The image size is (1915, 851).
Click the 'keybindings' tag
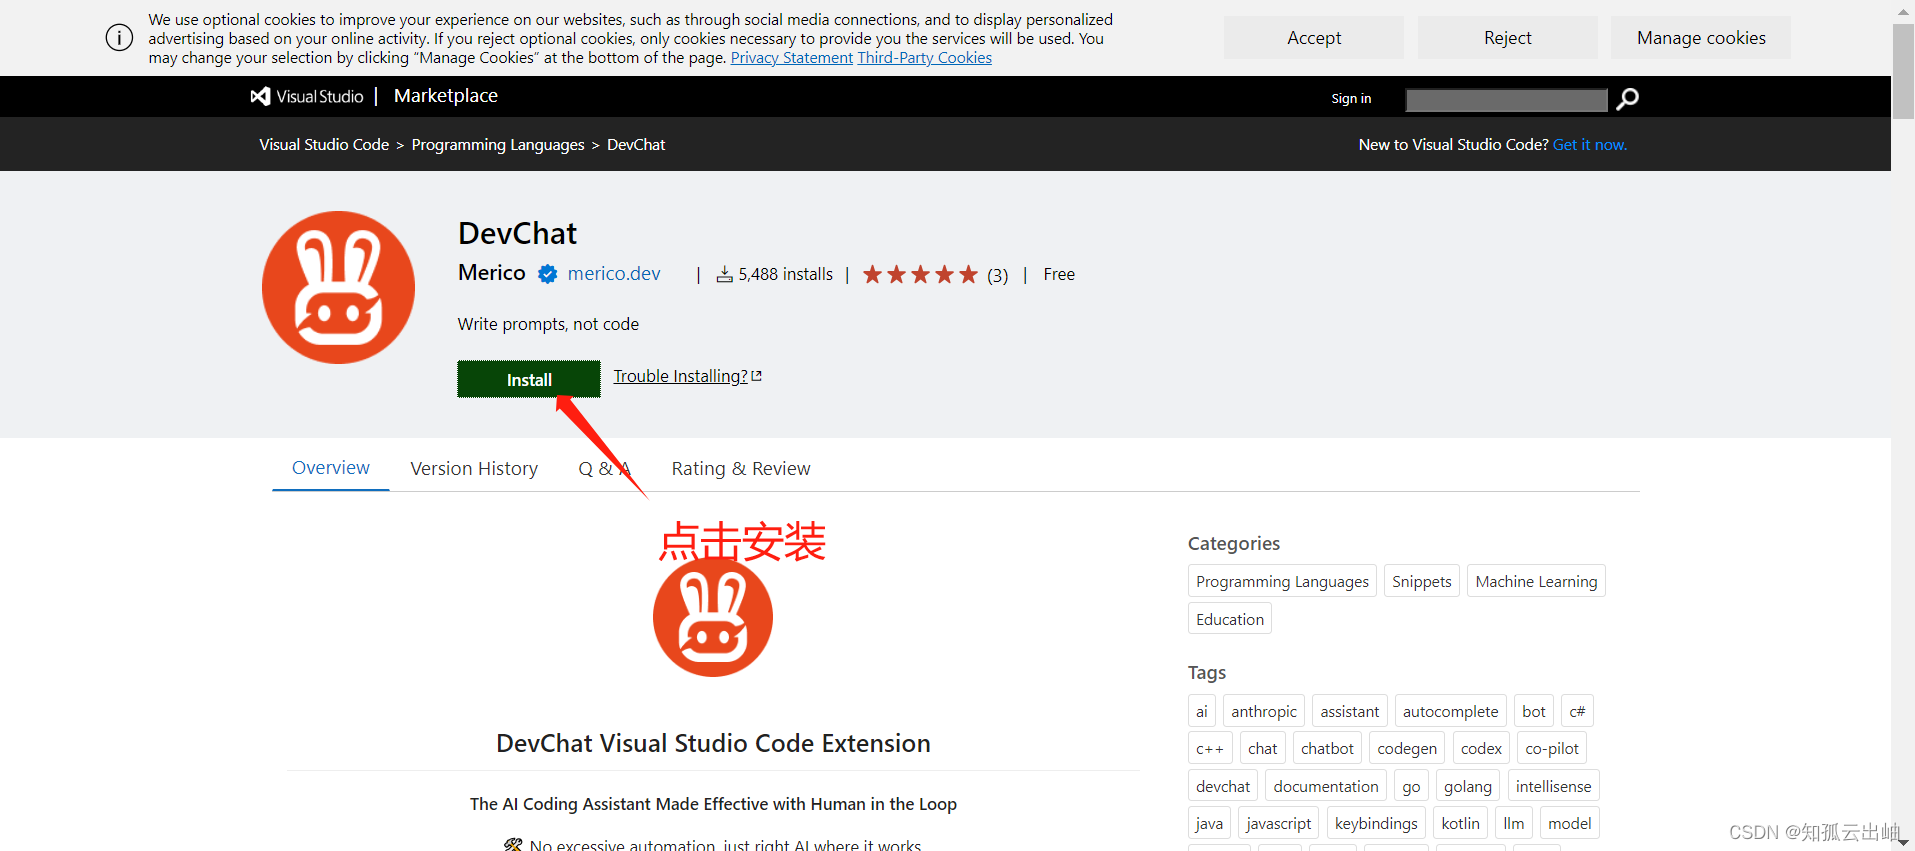(1376, 823)
